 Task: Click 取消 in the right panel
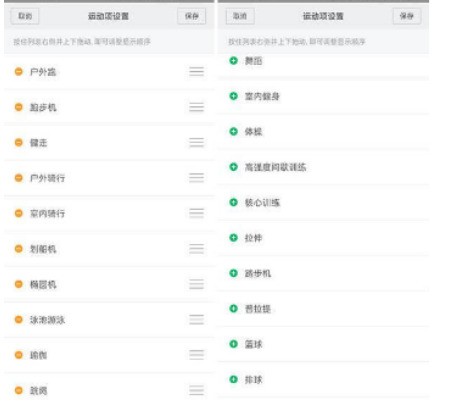pyautogui.click(x=240, y=16)
